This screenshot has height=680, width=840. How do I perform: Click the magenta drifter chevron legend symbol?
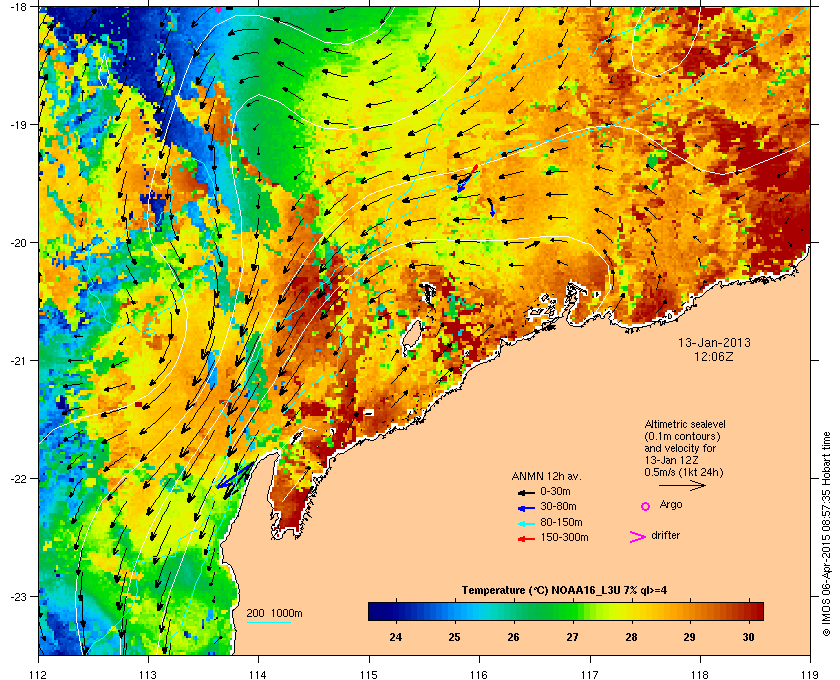click(638, 537)
